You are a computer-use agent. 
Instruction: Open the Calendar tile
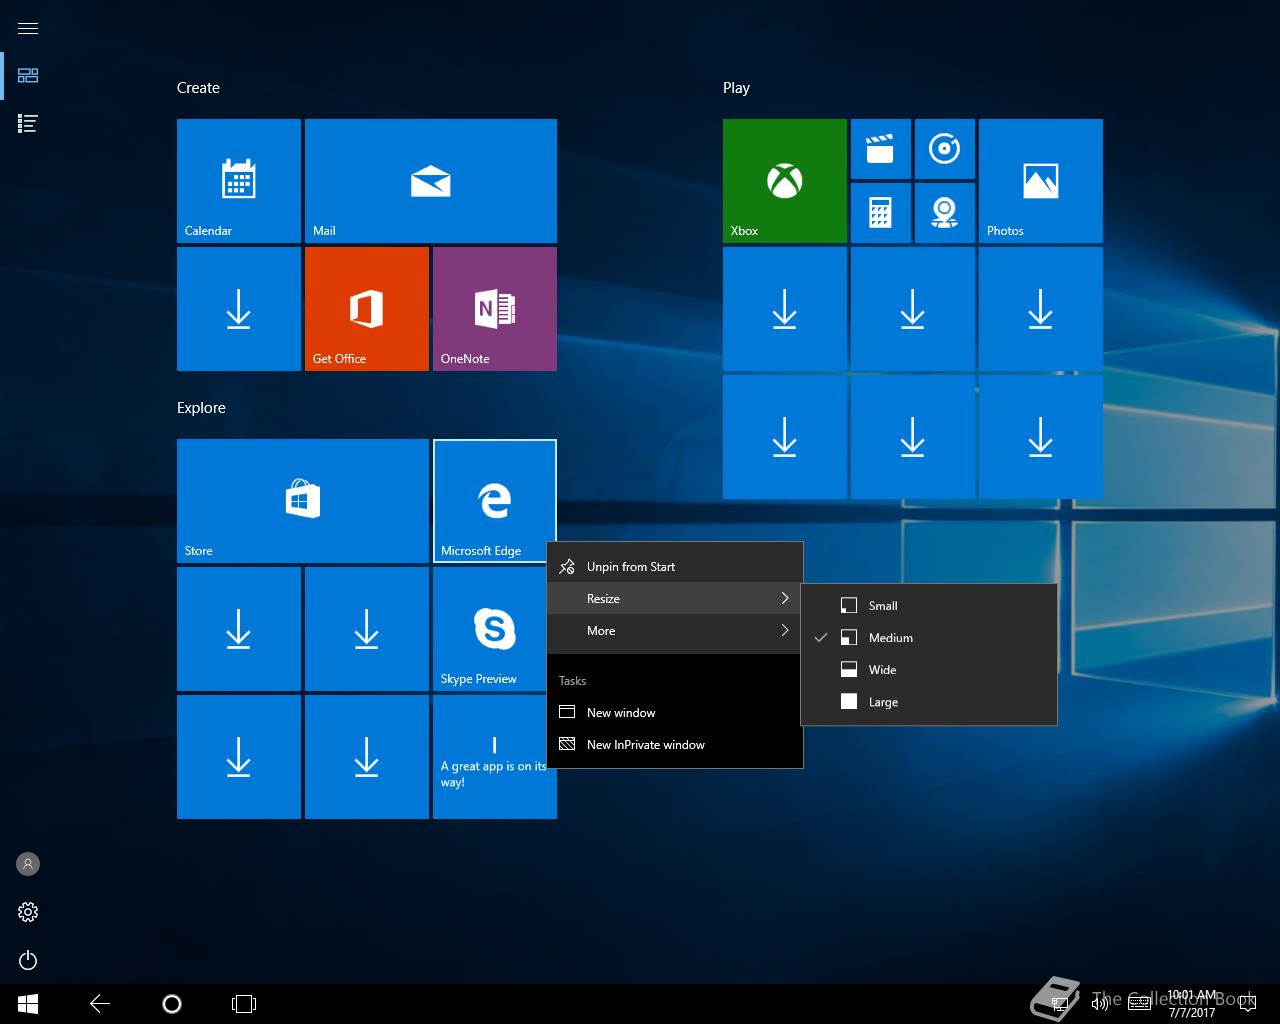pyautogui.click(x=239, y=181)
